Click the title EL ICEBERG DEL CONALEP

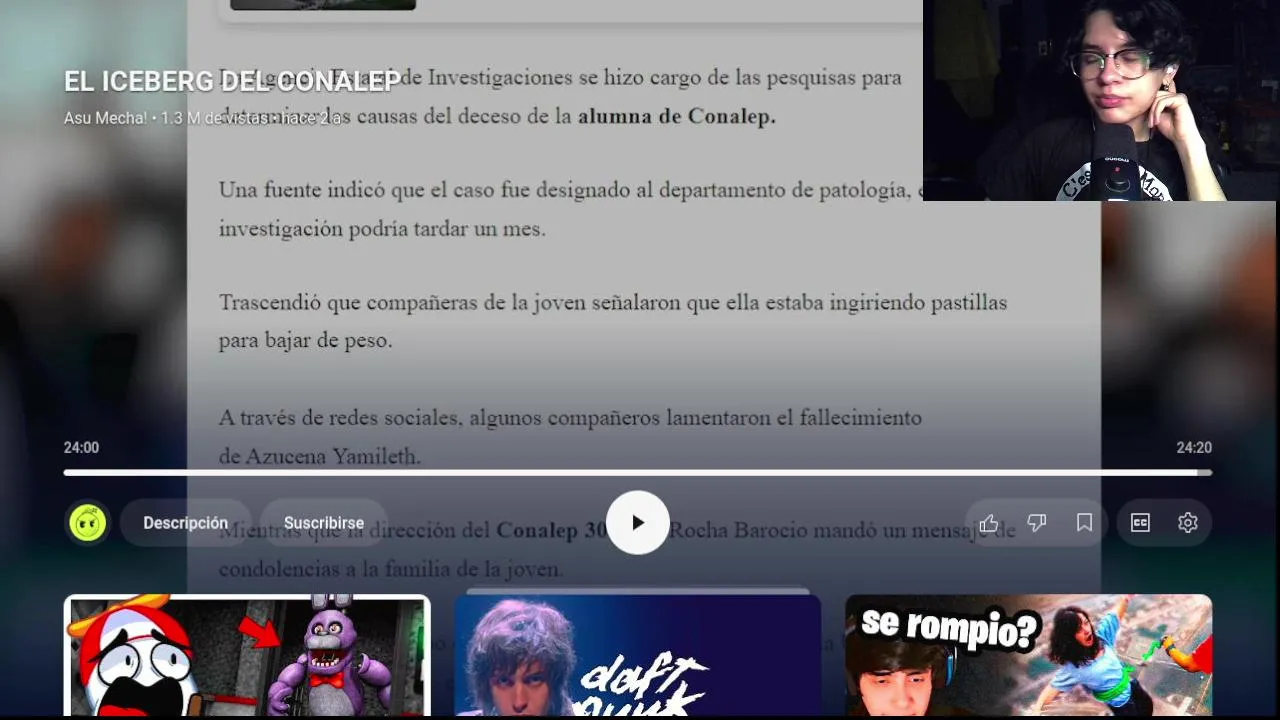click(232, 82)
